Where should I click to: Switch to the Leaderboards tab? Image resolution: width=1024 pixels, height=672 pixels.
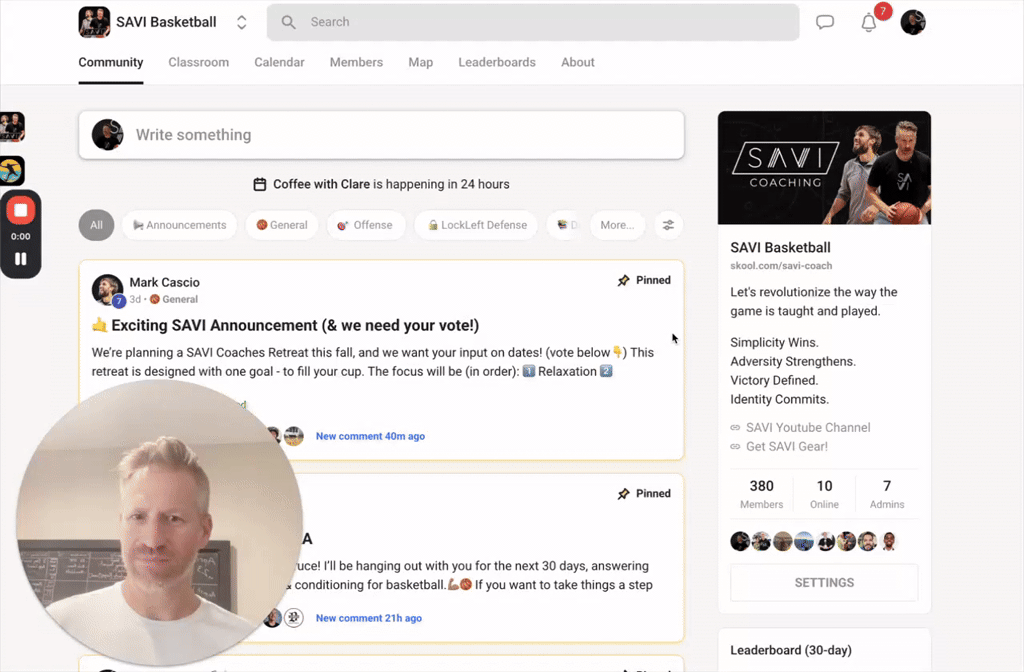(x=497, y=62)
